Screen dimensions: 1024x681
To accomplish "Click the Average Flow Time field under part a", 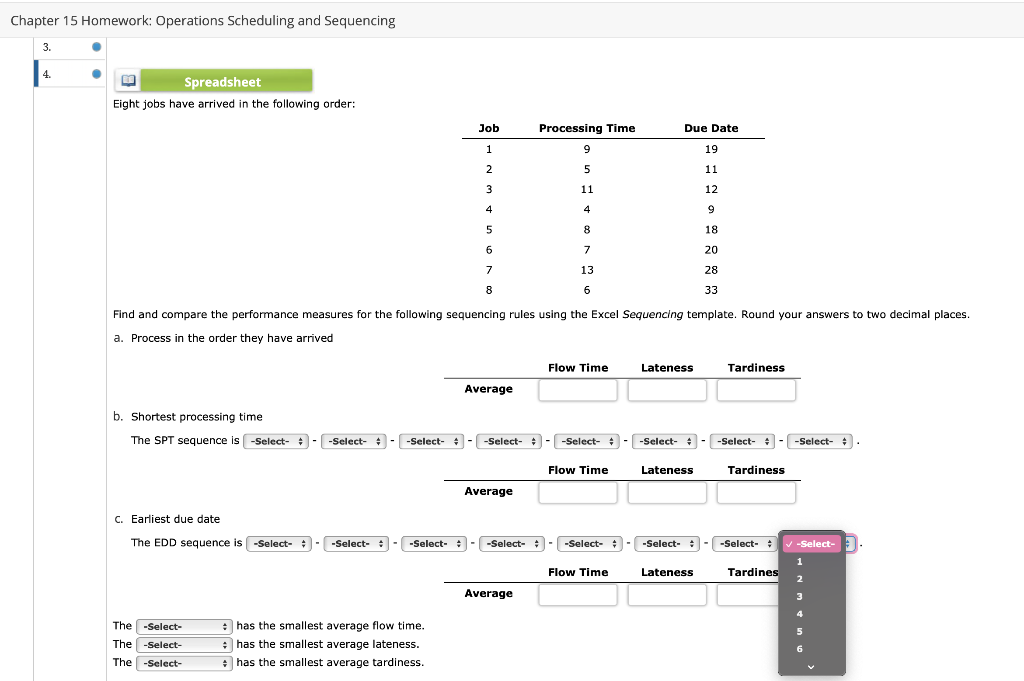I will click(578, 390).
